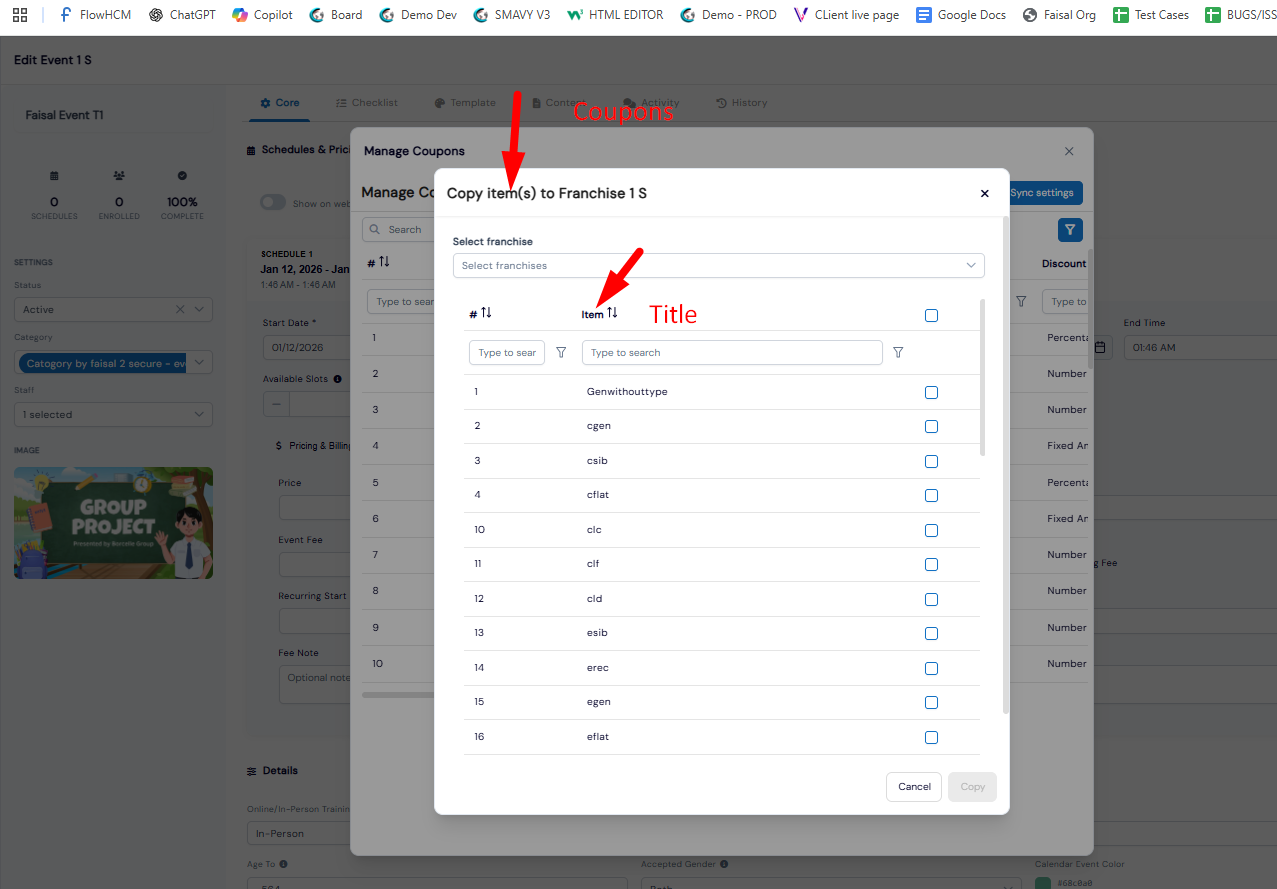The width and height of the screenshot is (1277, 889).
Task: Click the calendar event color swatch
Action: (x=1043, y=883)
